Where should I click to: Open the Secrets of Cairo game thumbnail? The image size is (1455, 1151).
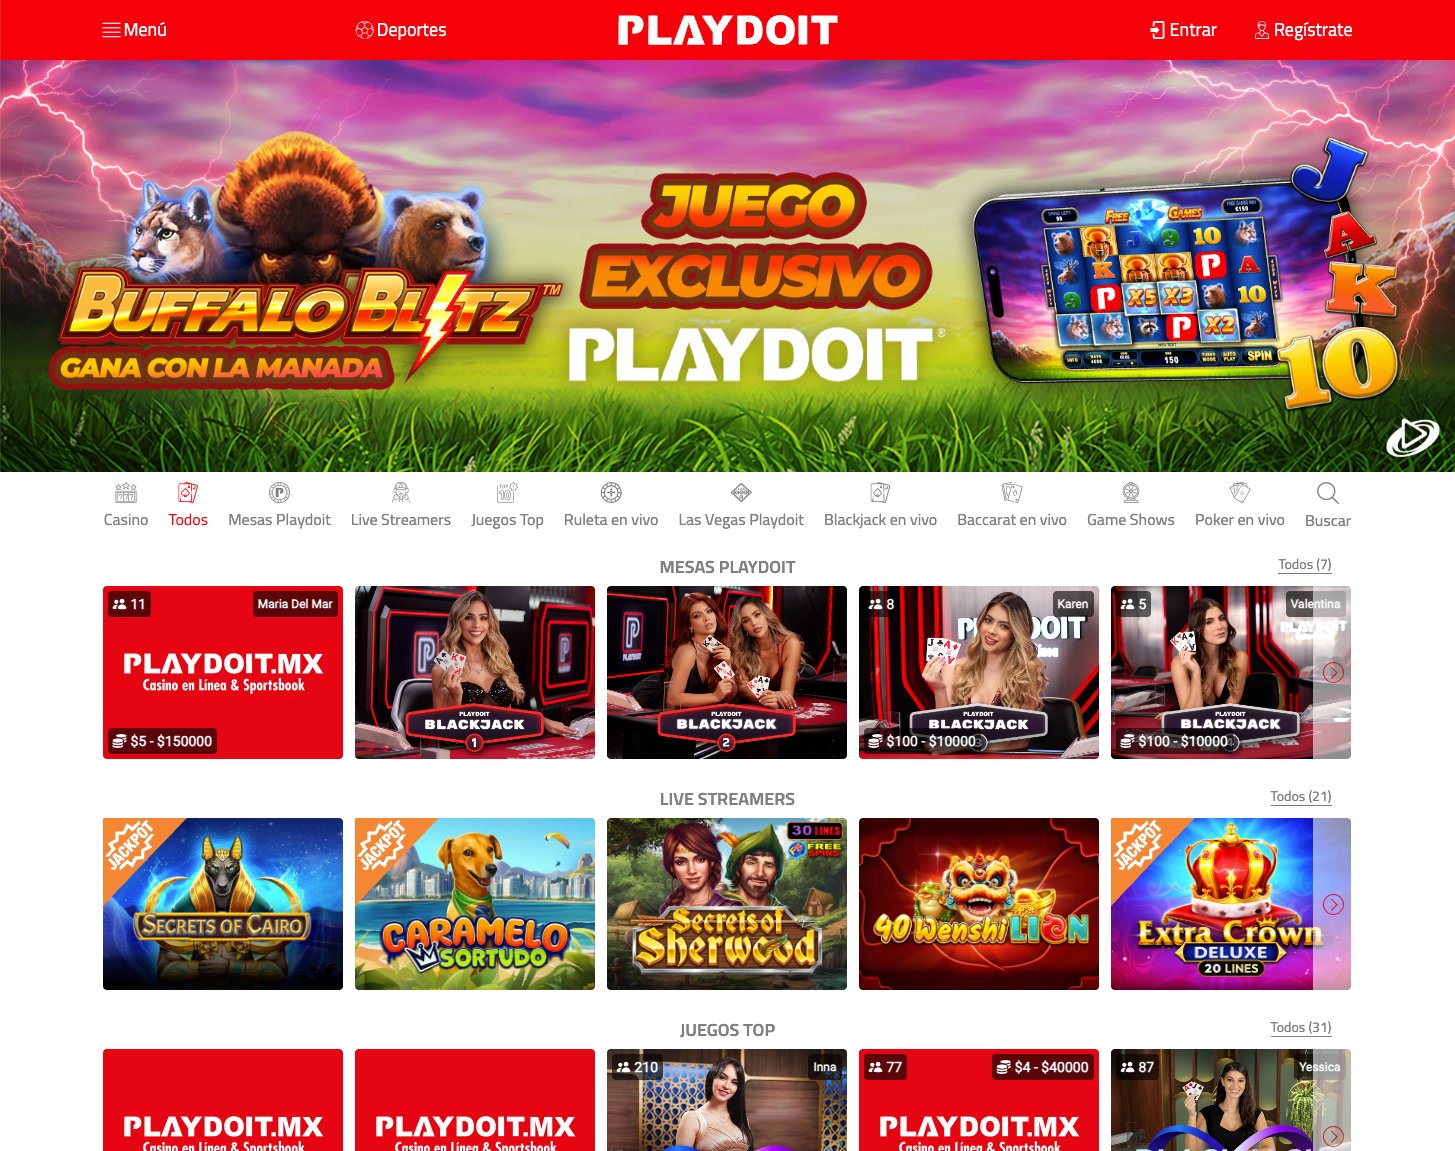pos(223,904)
